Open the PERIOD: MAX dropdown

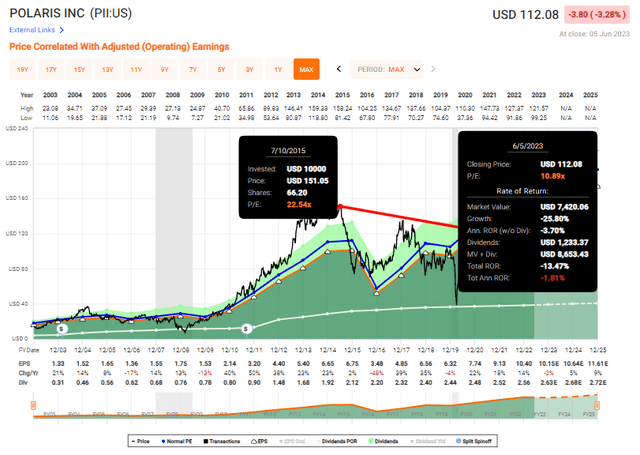click(x=386, y=69)
